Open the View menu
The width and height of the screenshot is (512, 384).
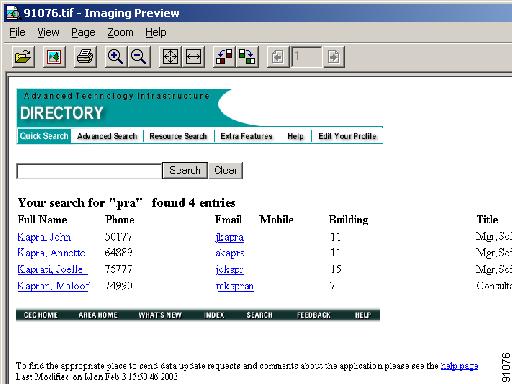click(48, 32)
